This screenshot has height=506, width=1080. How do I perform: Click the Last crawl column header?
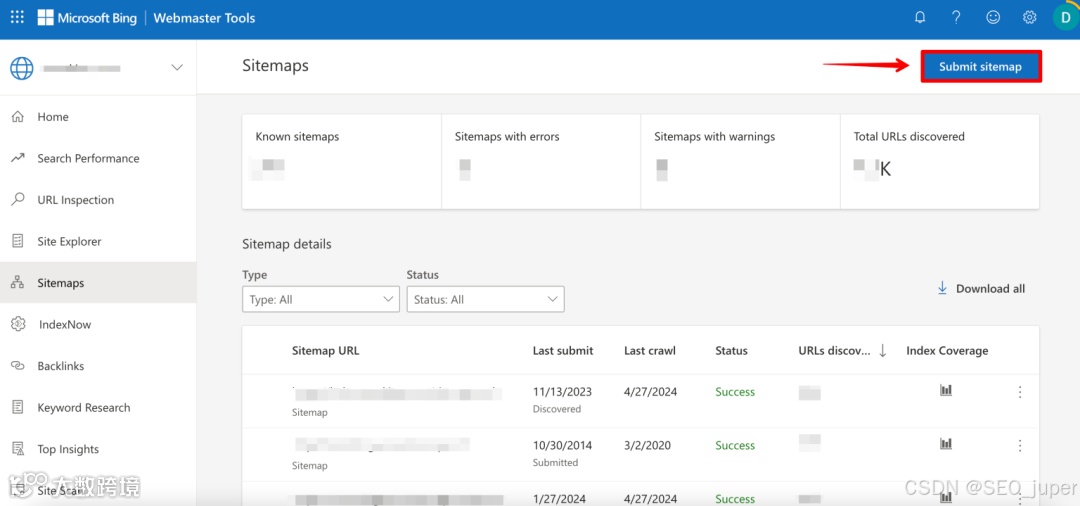pyautogui.click(x=650, y=350)
